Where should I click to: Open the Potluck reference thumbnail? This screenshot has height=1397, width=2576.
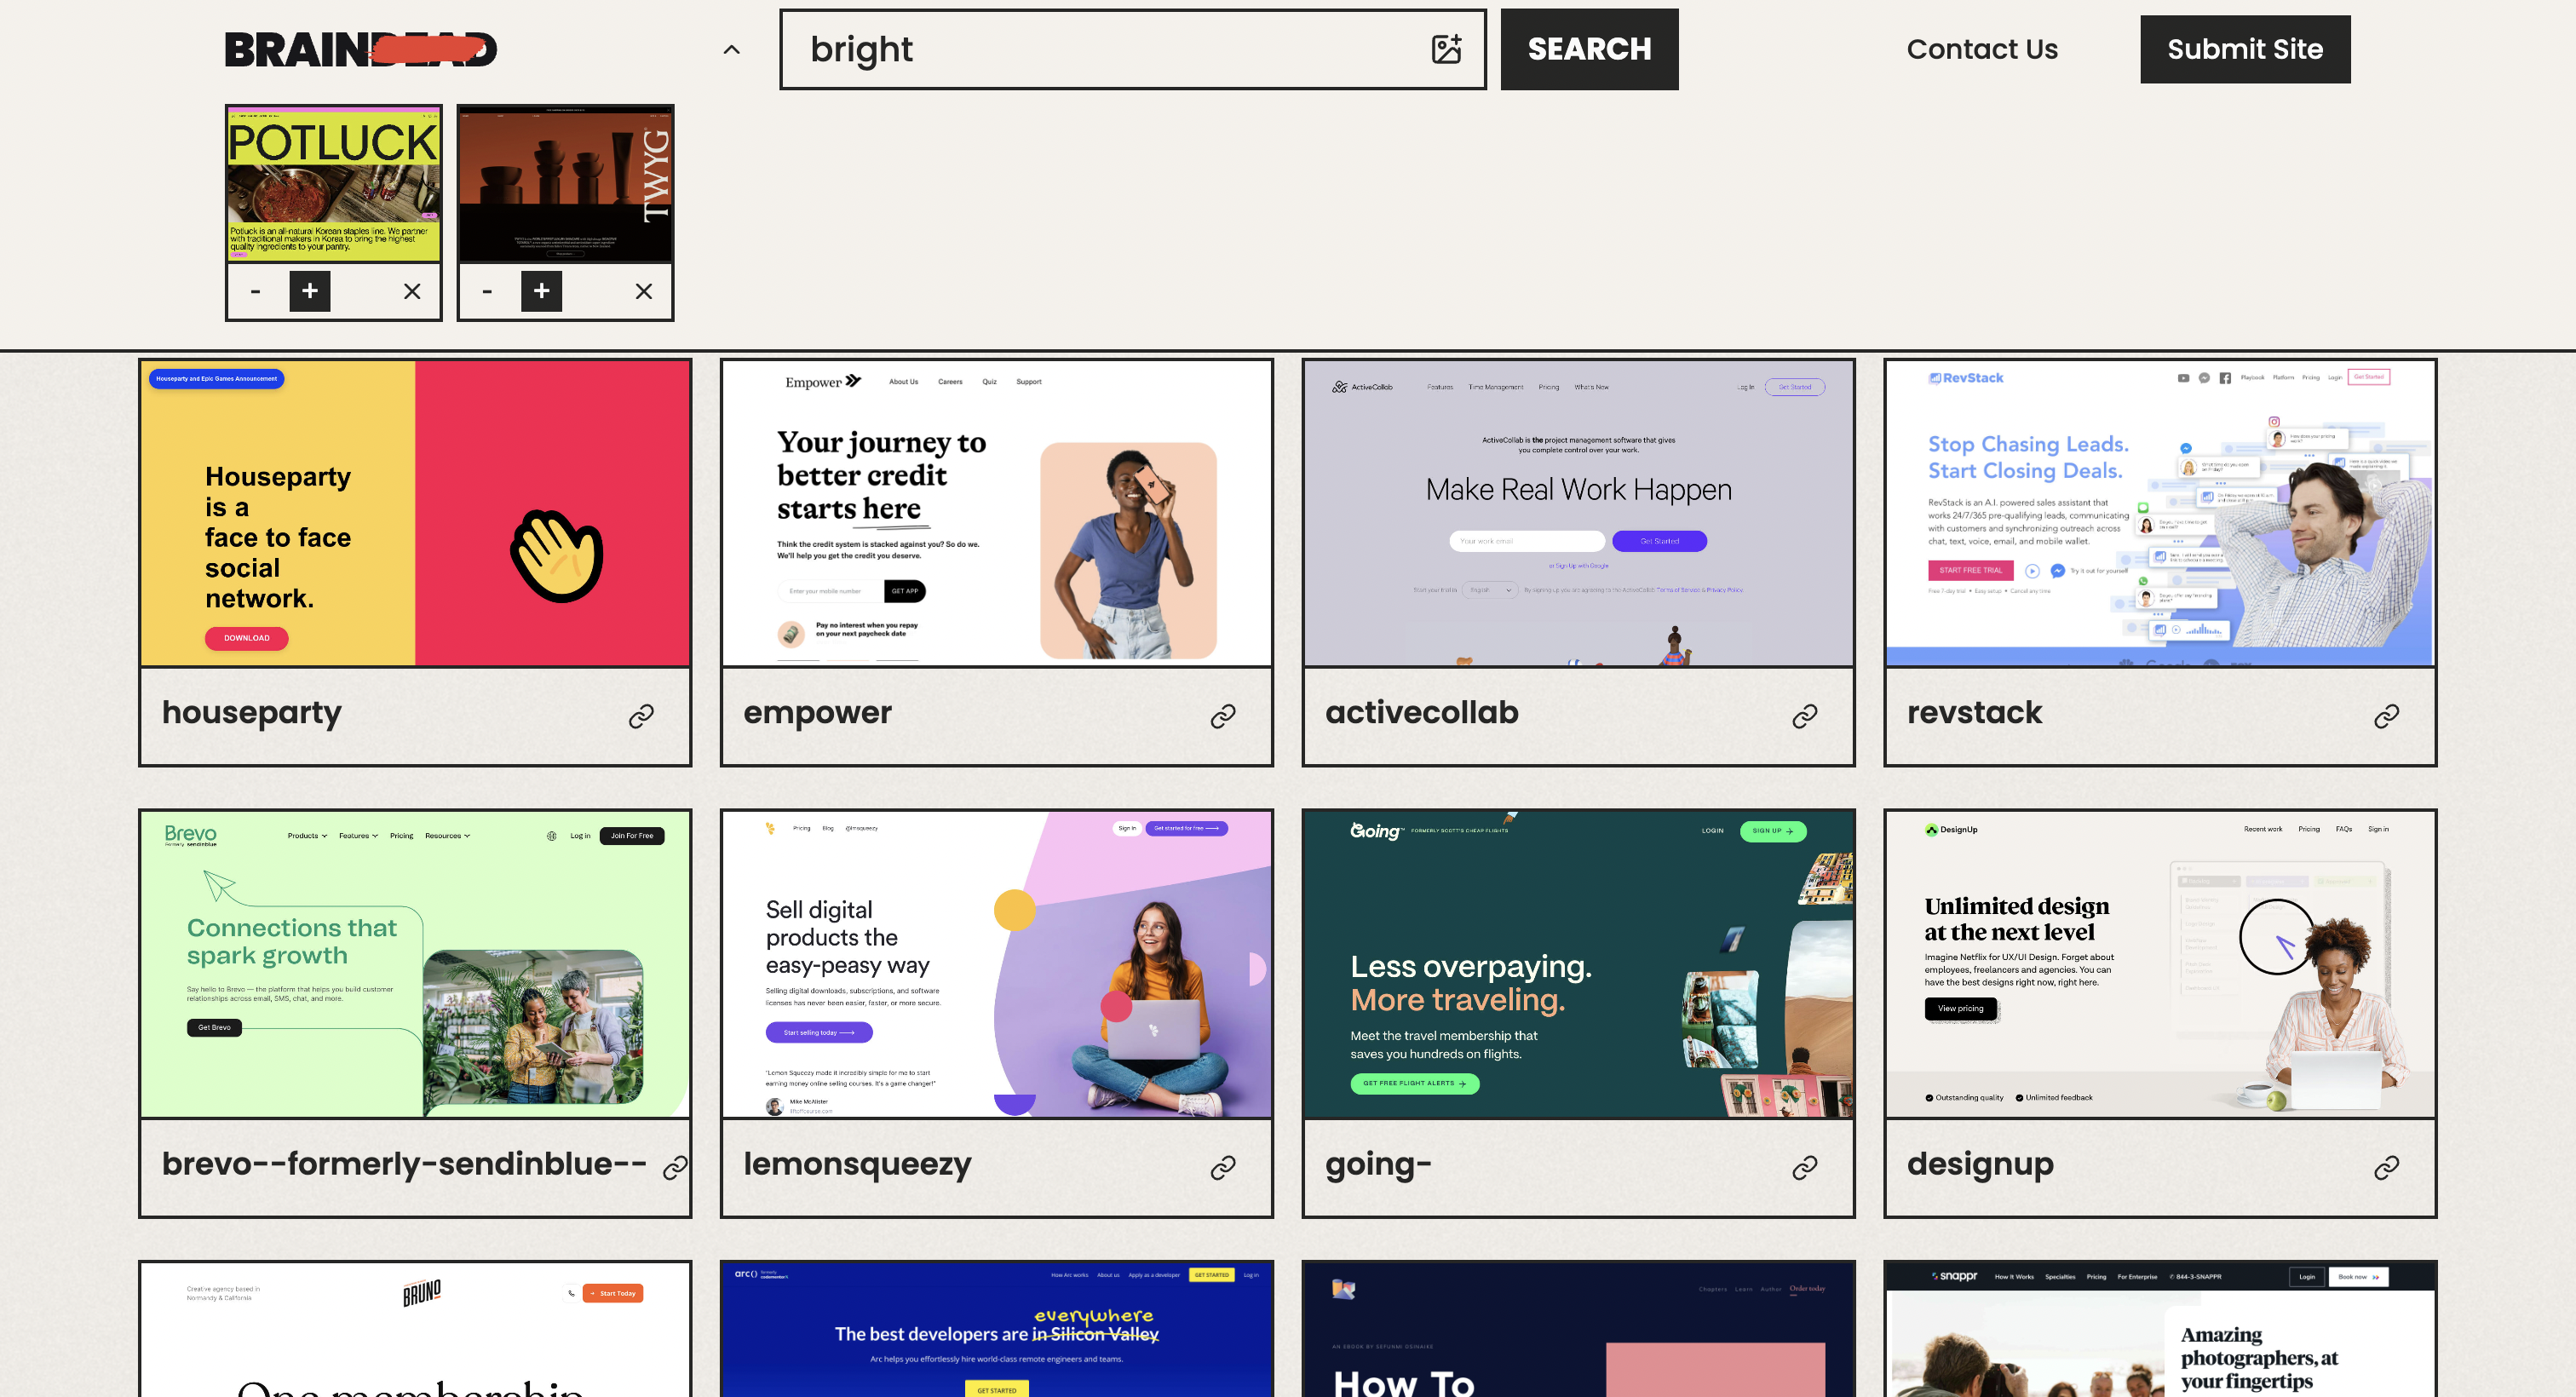(334, 184)
